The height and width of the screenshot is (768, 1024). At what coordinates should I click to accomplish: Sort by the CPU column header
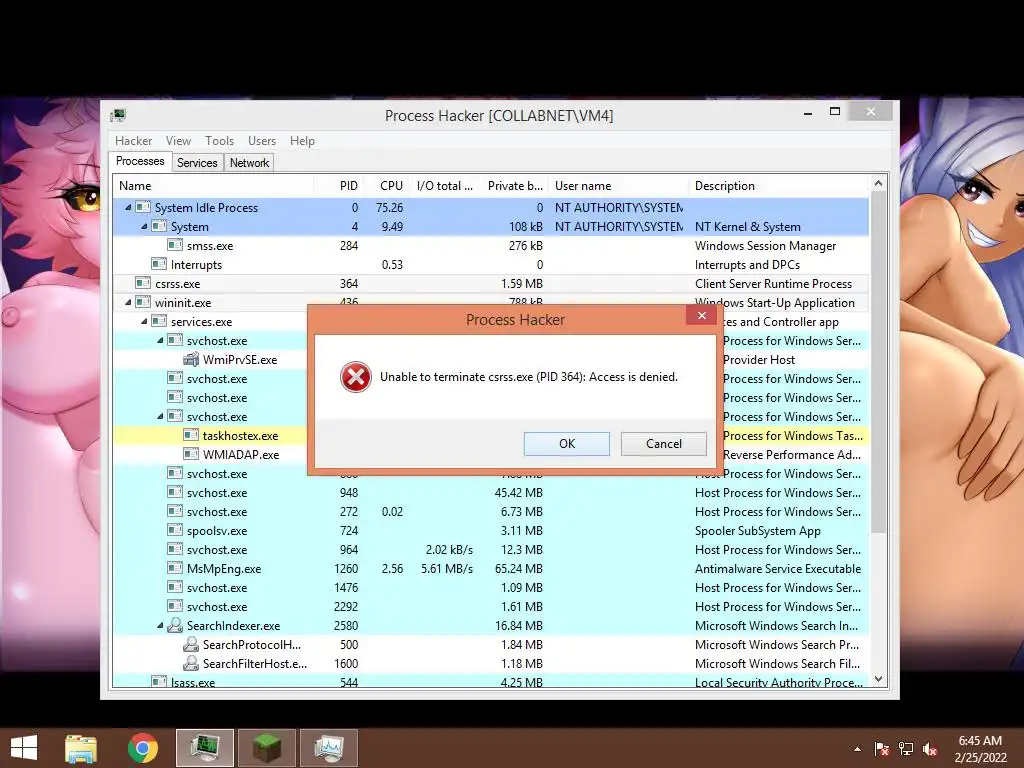388,185
